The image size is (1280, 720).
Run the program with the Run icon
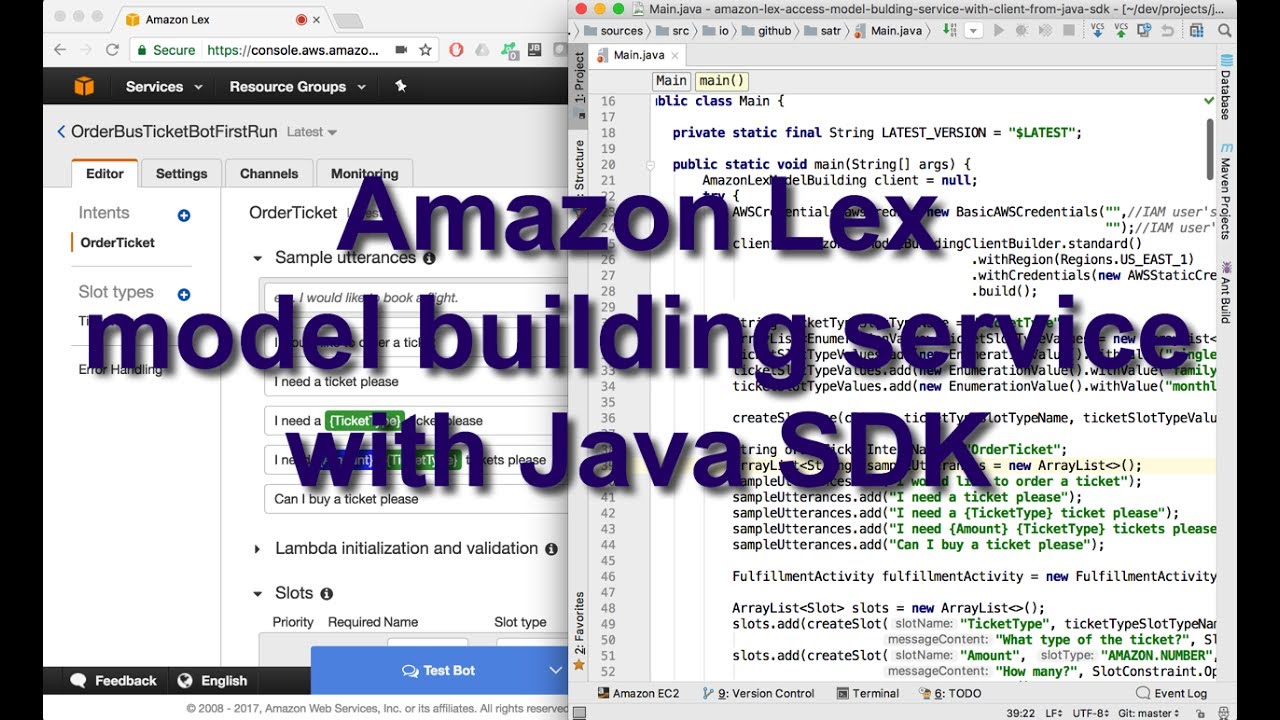[998, 31]
